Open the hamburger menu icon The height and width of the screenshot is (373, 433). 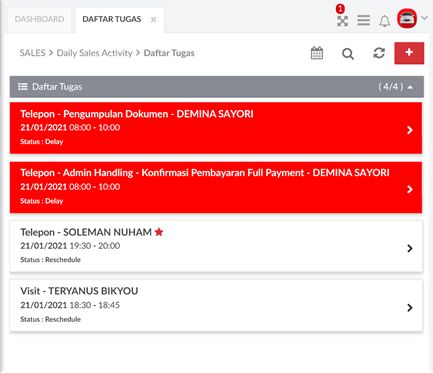click(x=363, y=20)
